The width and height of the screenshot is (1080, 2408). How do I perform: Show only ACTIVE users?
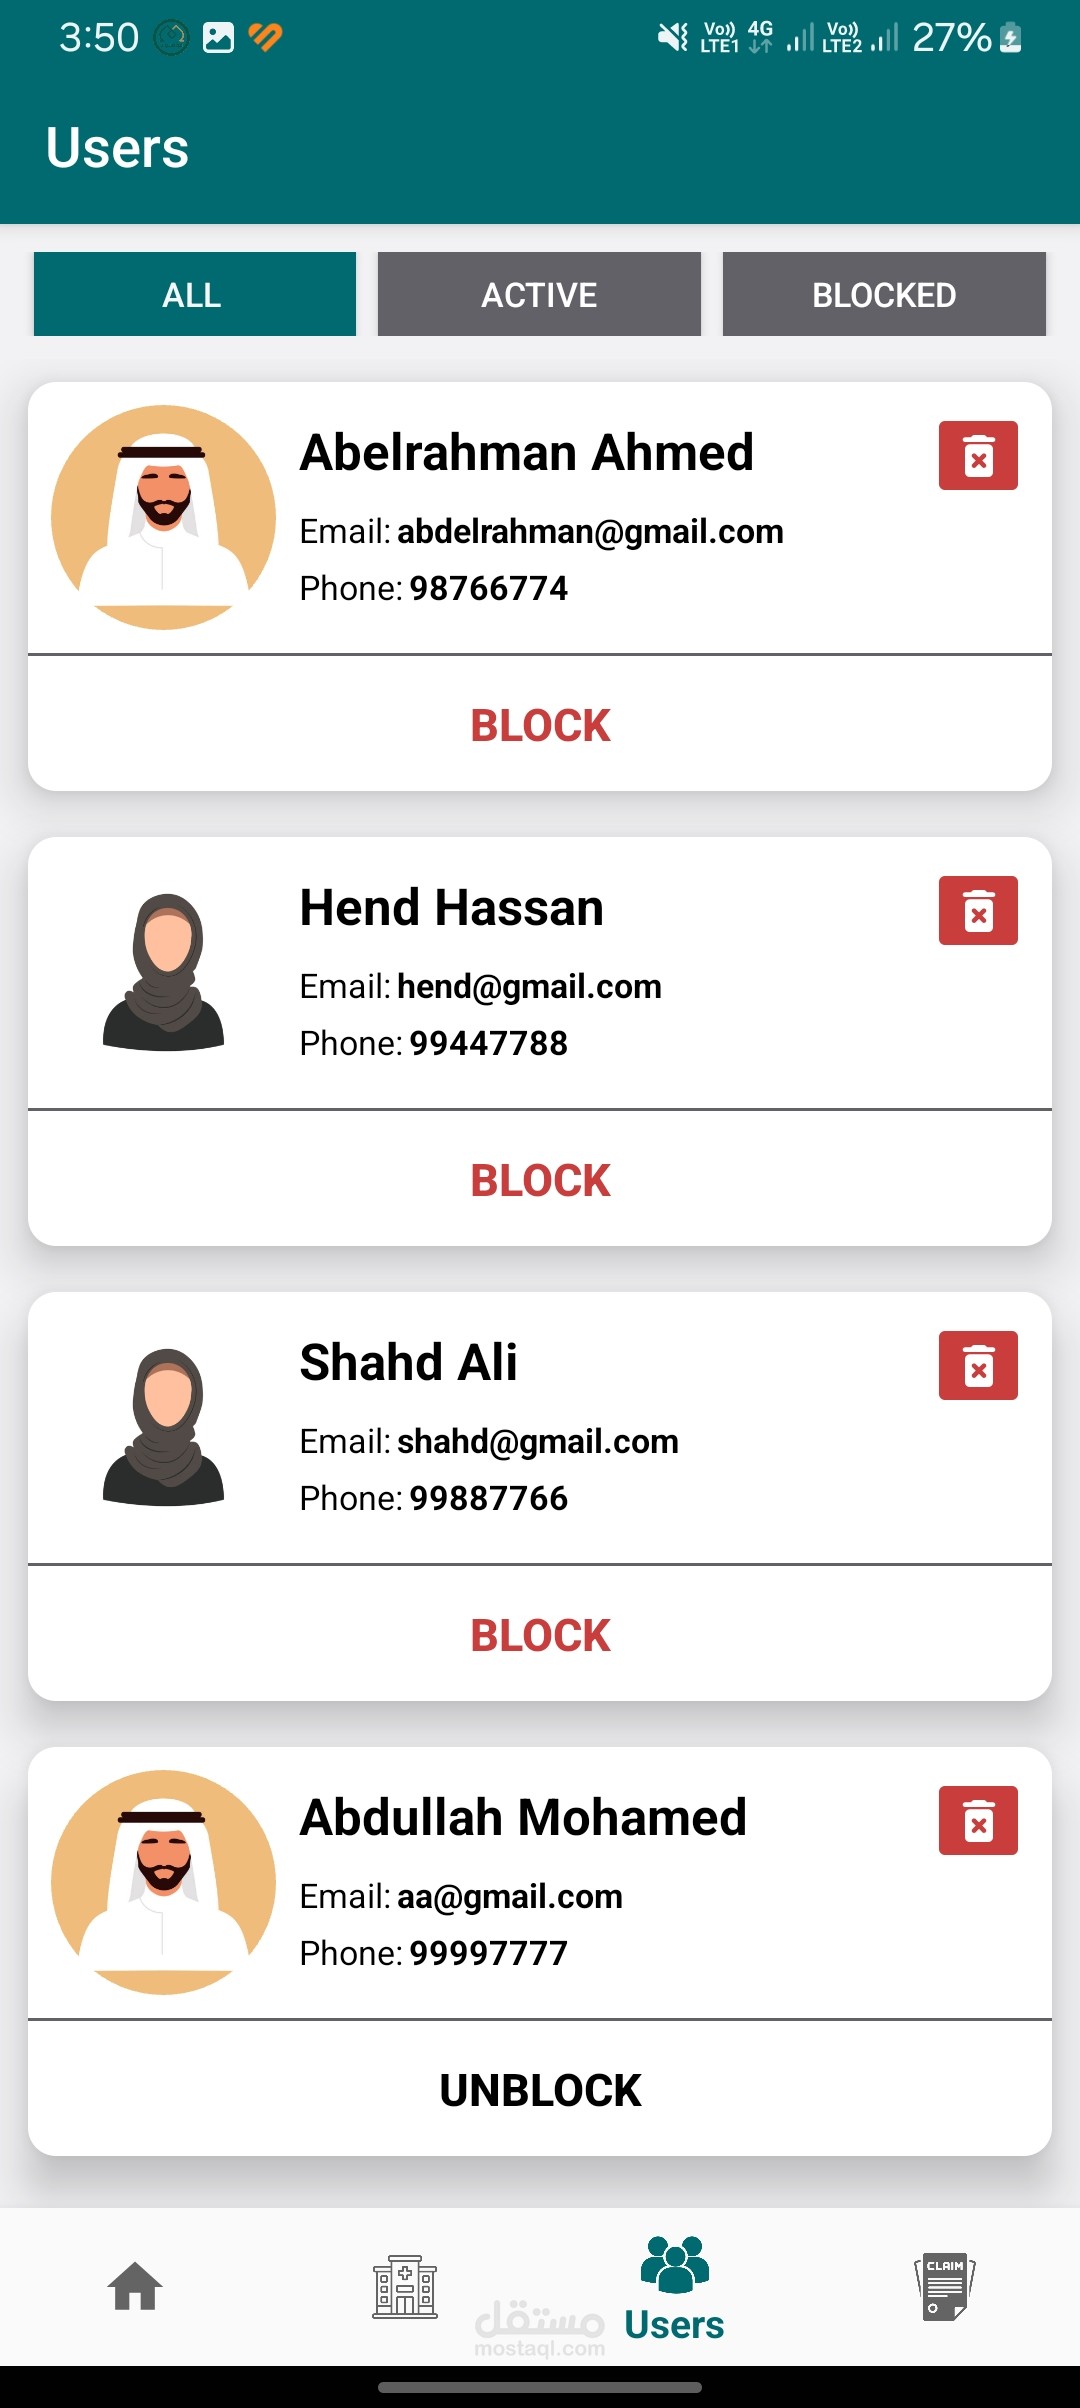click(x=539, y=294)
